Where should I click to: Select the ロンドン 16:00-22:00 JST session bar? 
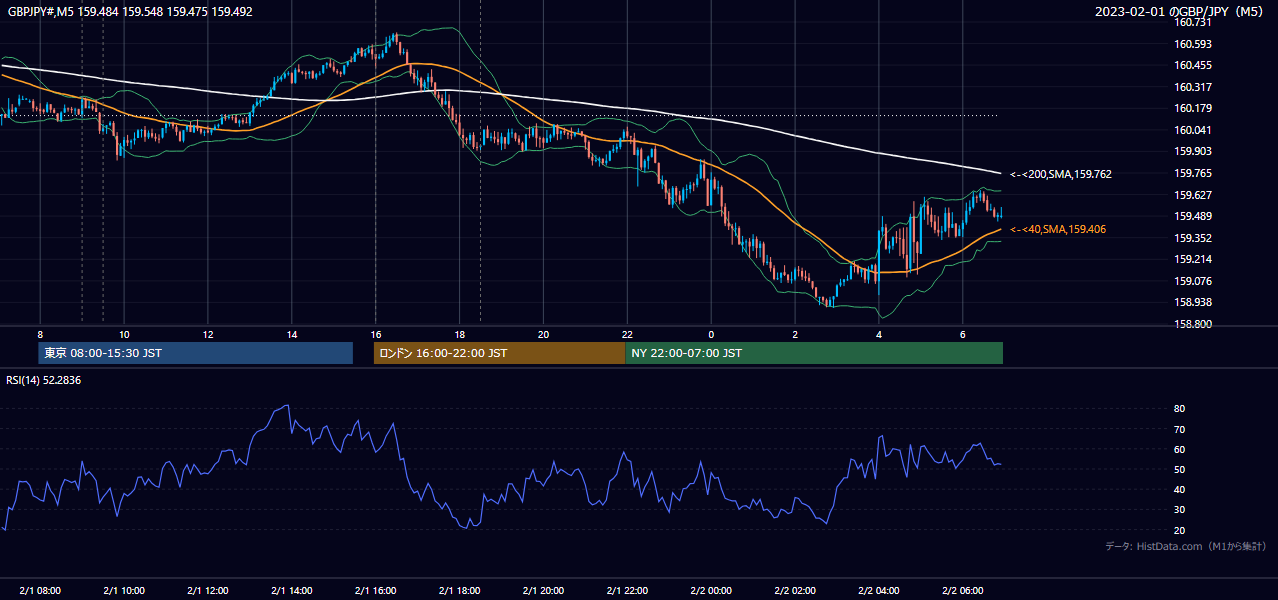(x=499, y=353)
